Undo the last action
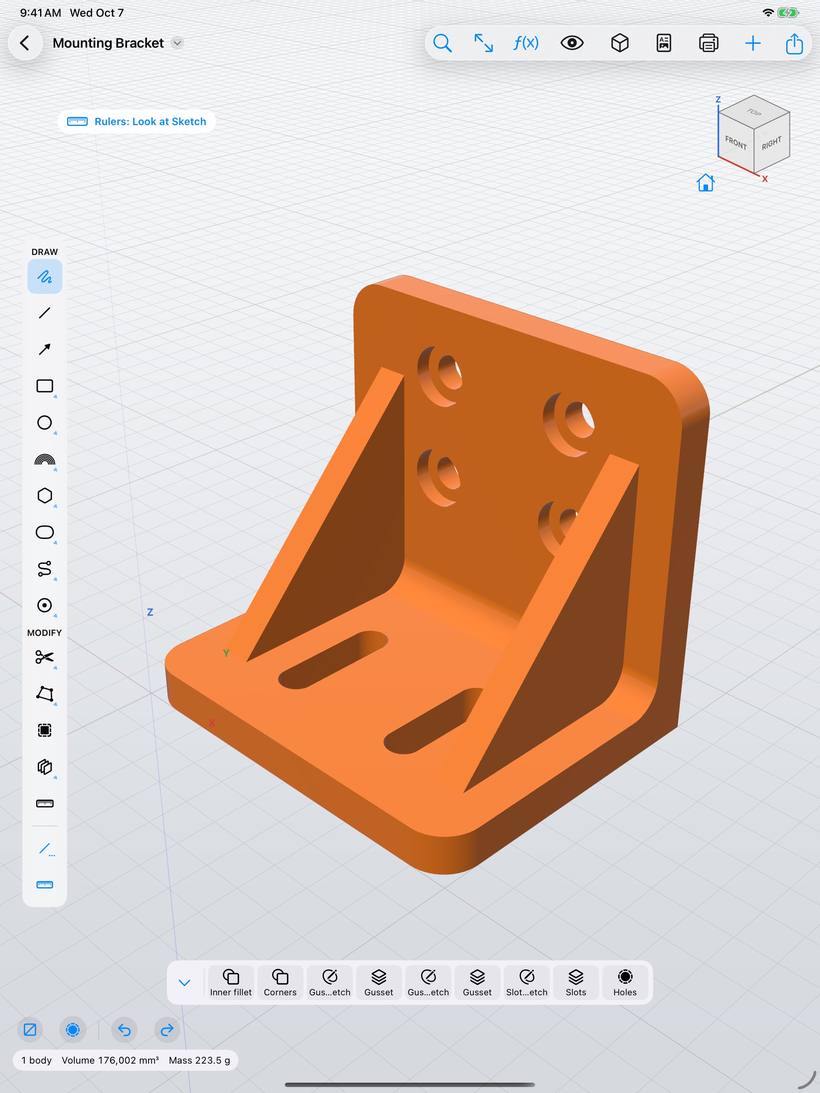This screenshot has height=1093, width=820. click(x=125, y=1030)
